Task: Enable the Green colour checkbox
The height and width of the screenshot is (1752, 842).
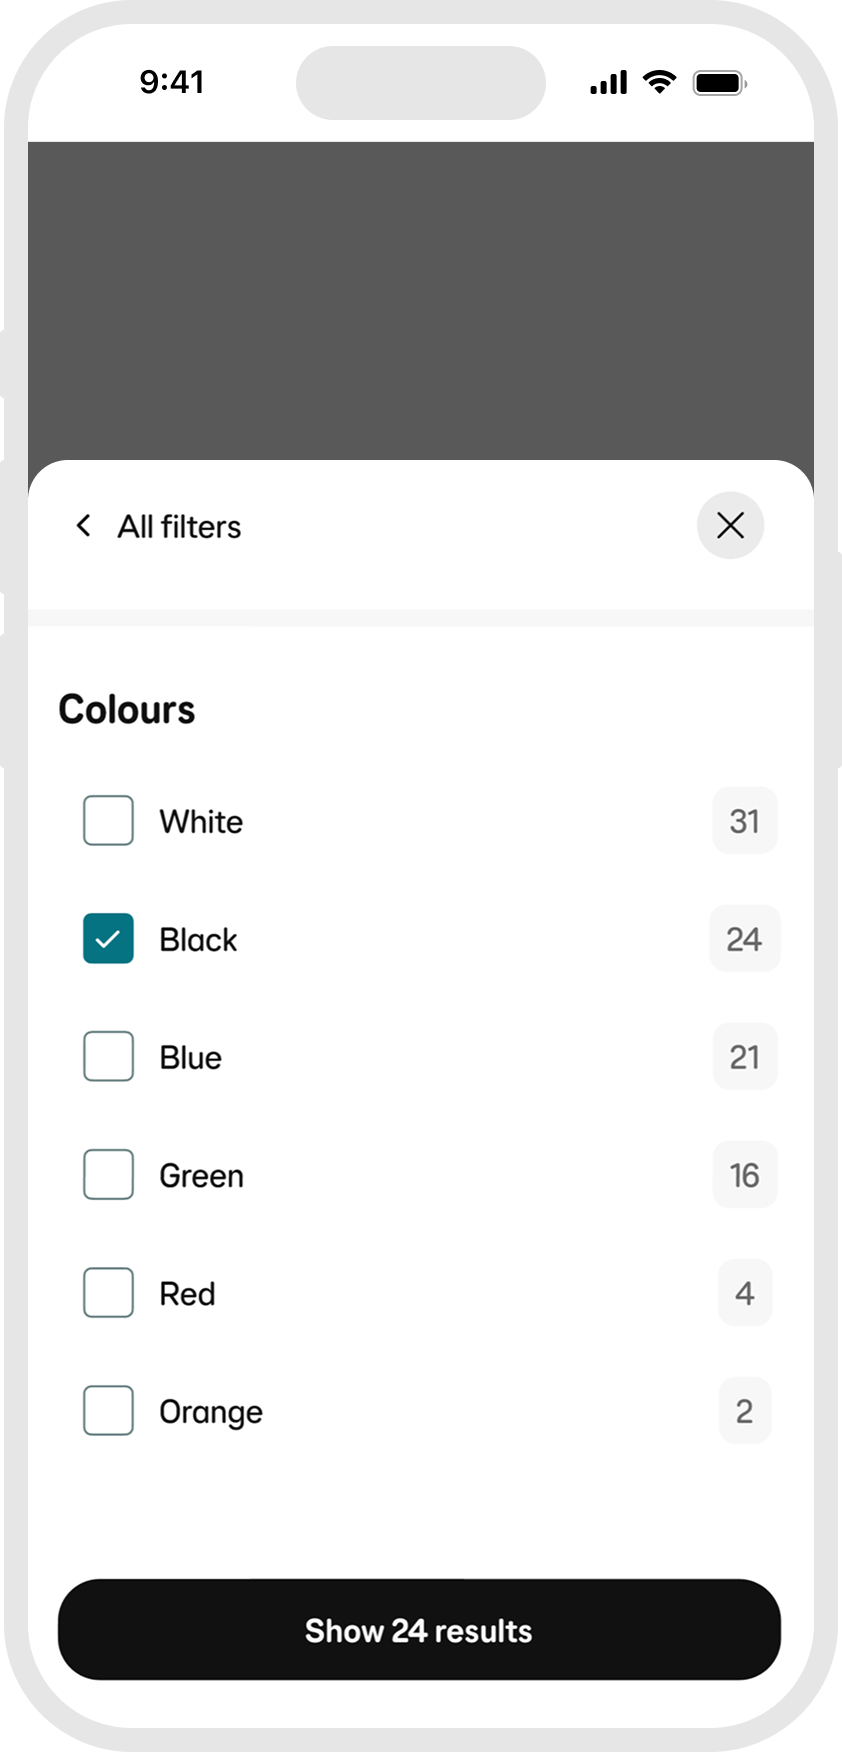Action: coord(108,1175)
